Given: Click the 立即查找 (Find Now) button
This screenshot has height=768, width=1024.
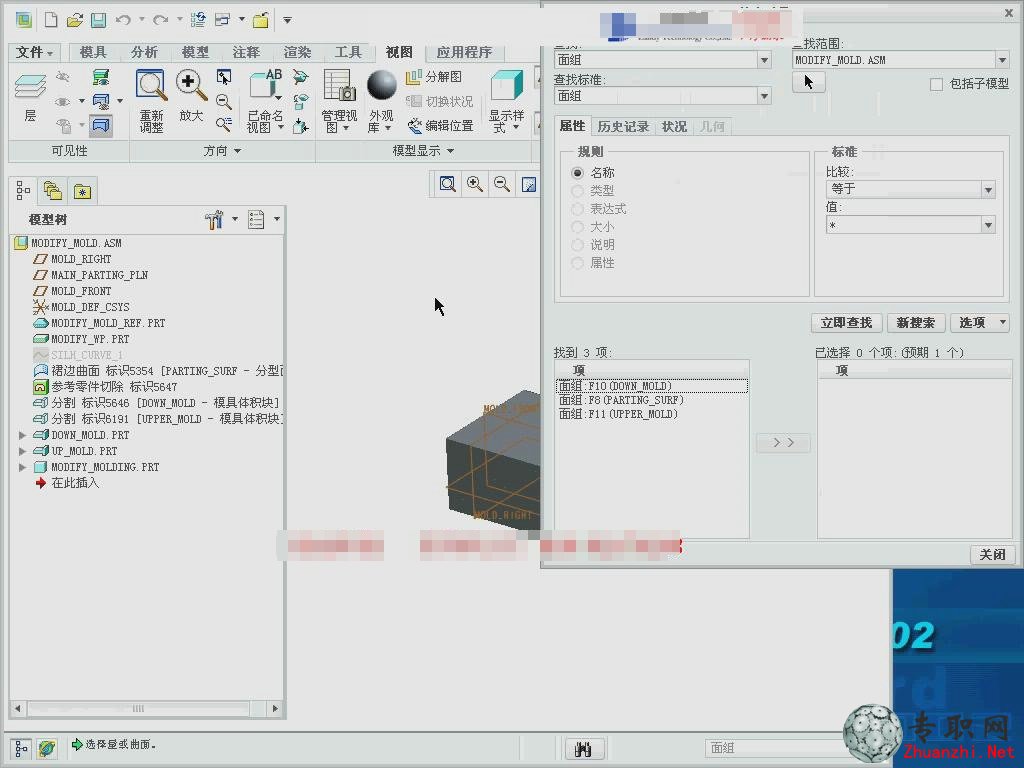Looking at the screenshot, I should click(x=846, y=323).
